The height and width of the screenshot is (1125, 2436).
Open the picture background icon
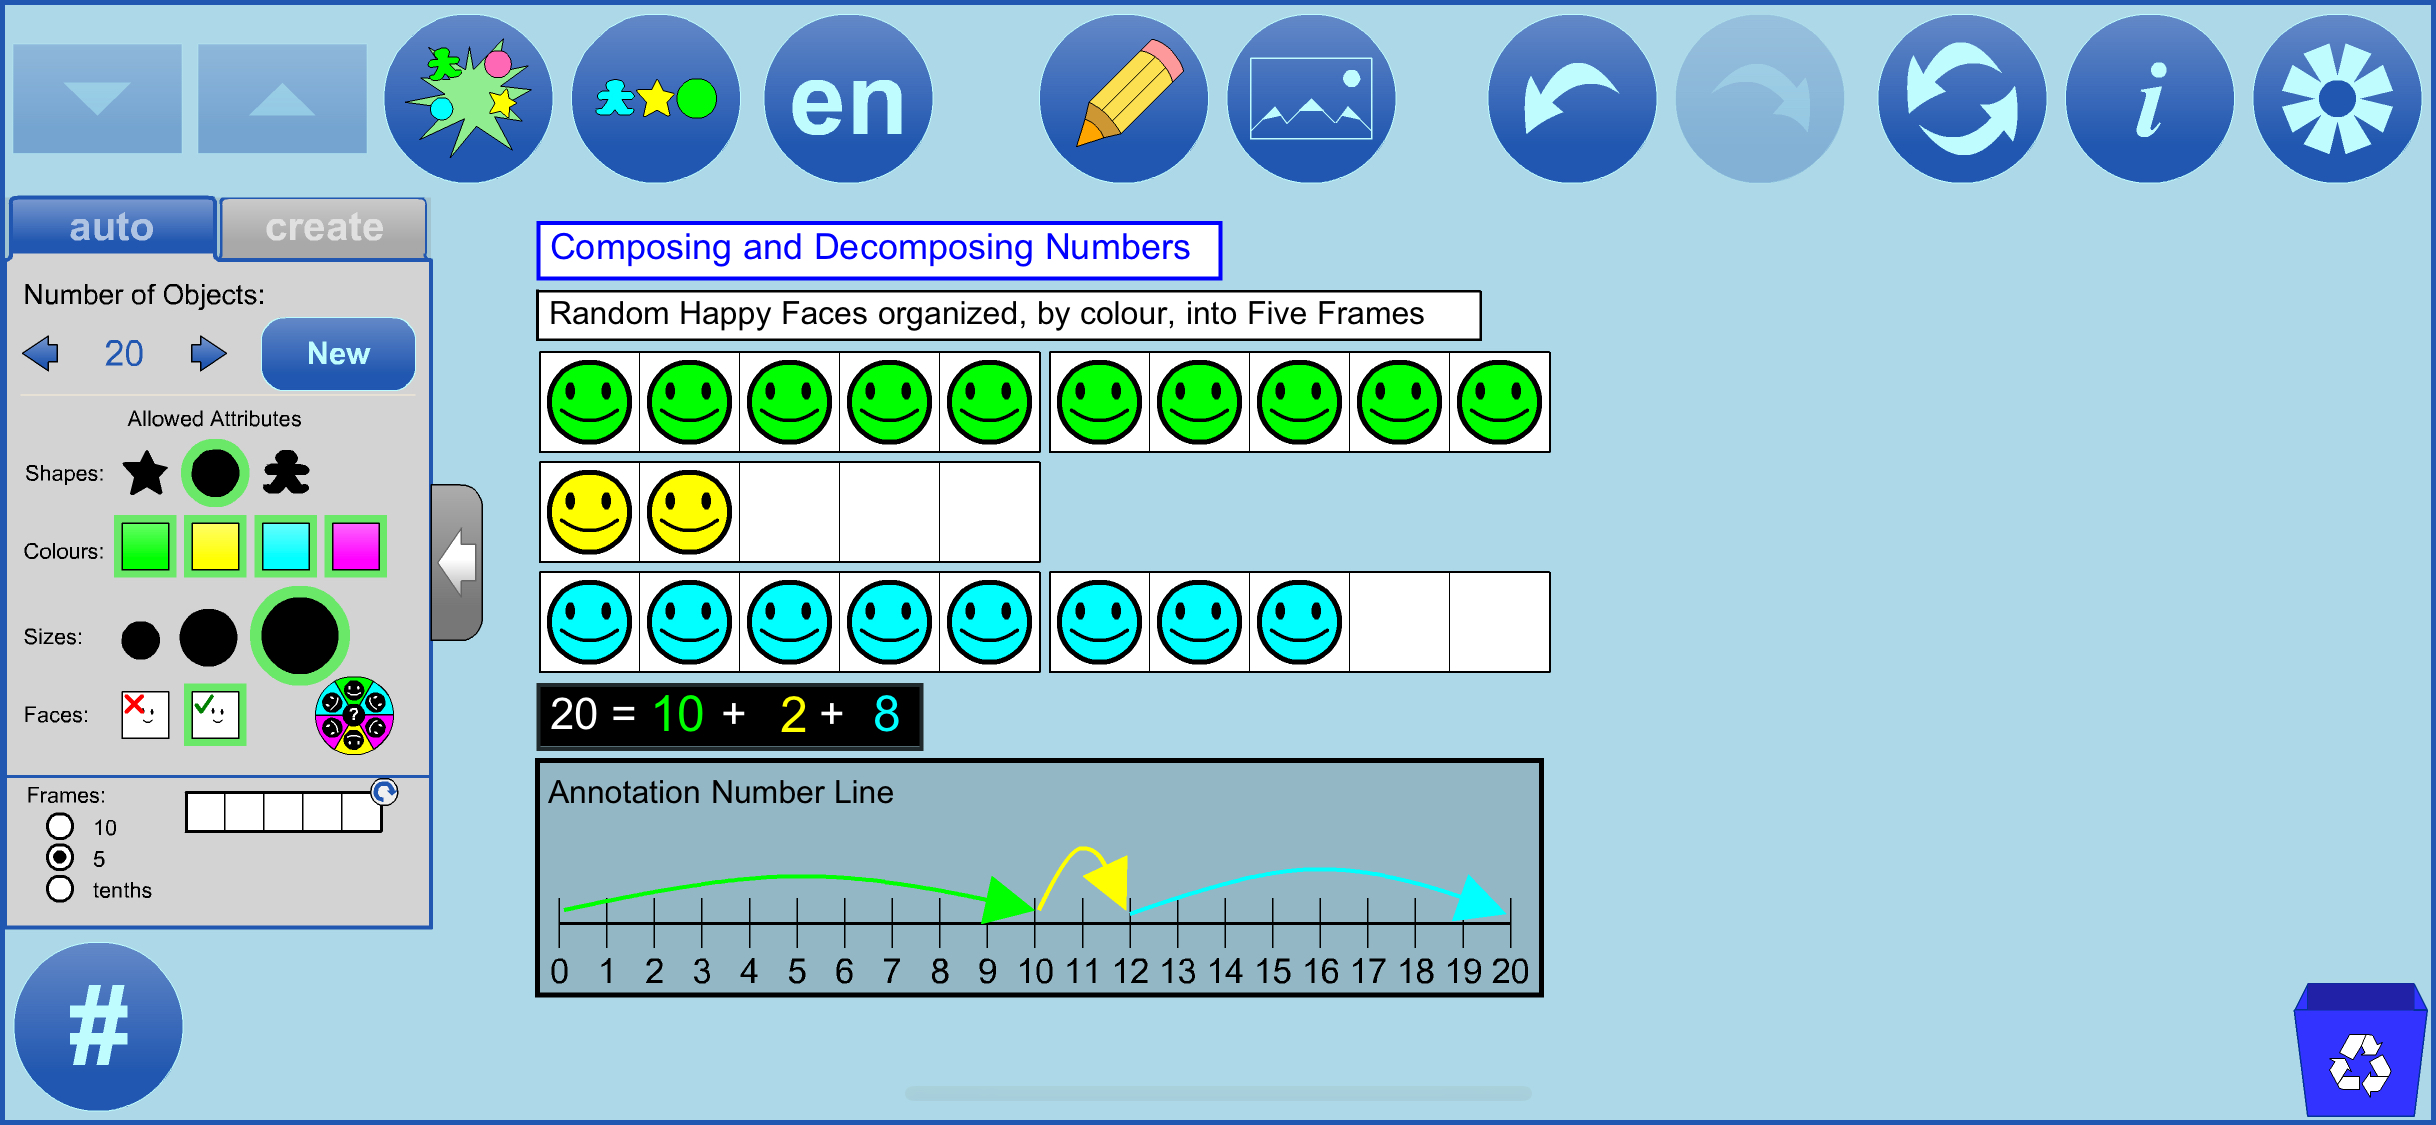[1310, 98]
